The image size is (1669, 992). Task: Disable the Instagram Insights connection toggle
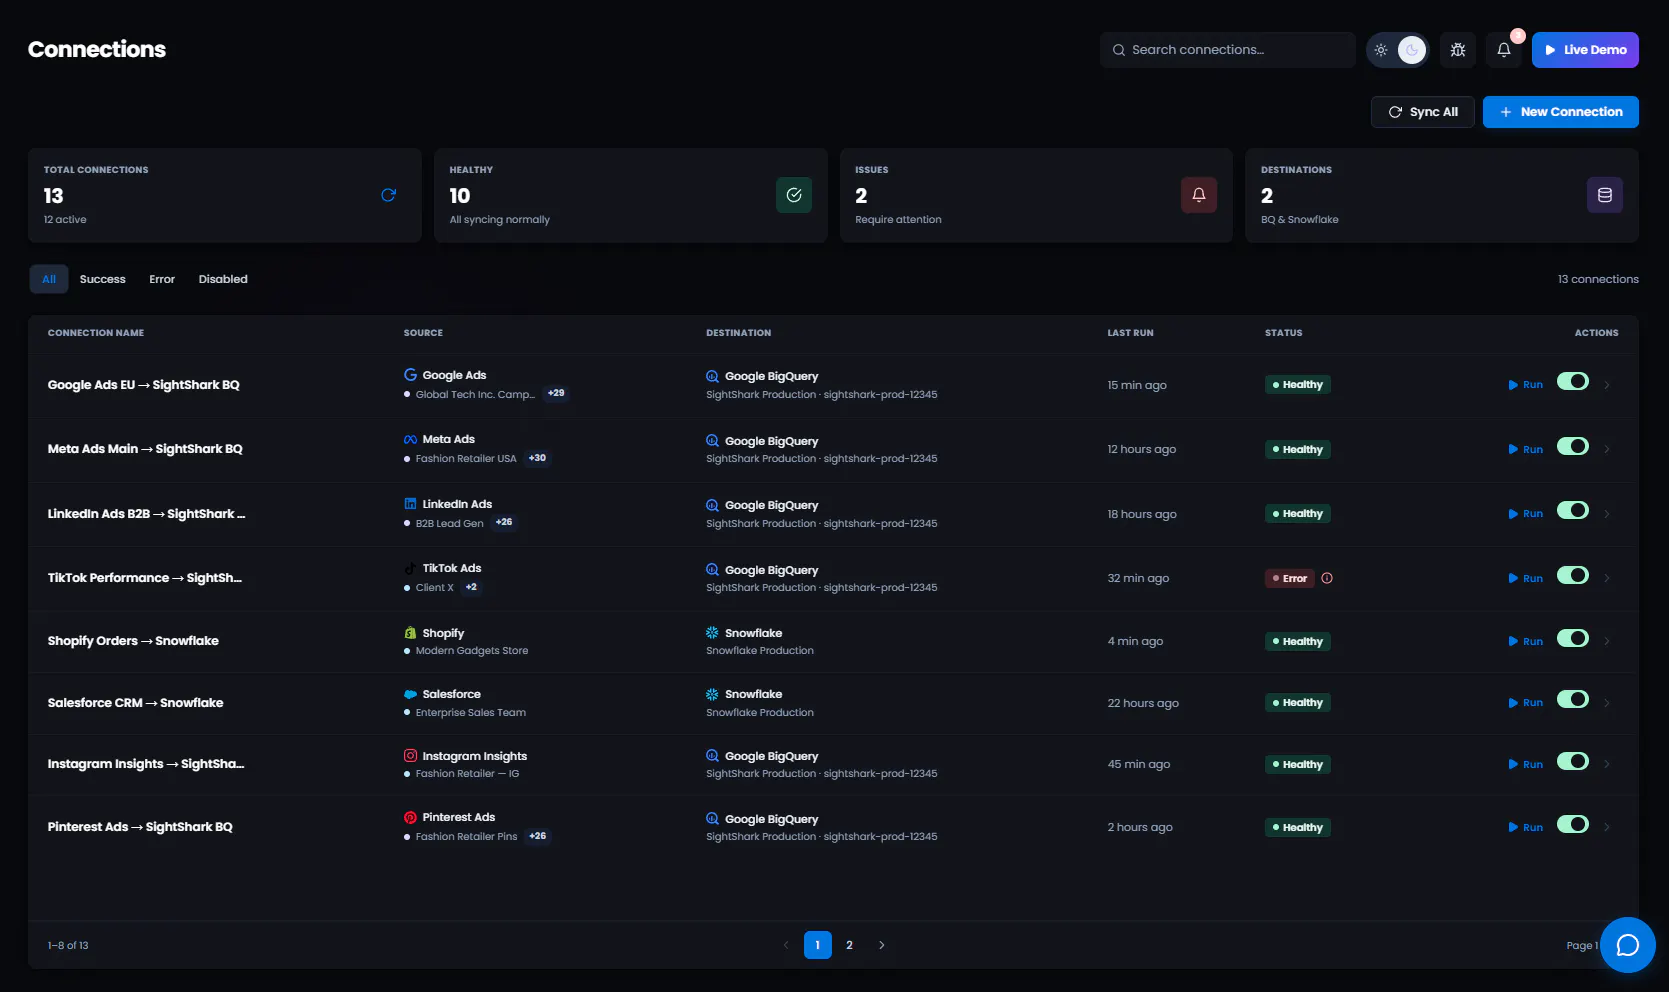coord(1573,761)
